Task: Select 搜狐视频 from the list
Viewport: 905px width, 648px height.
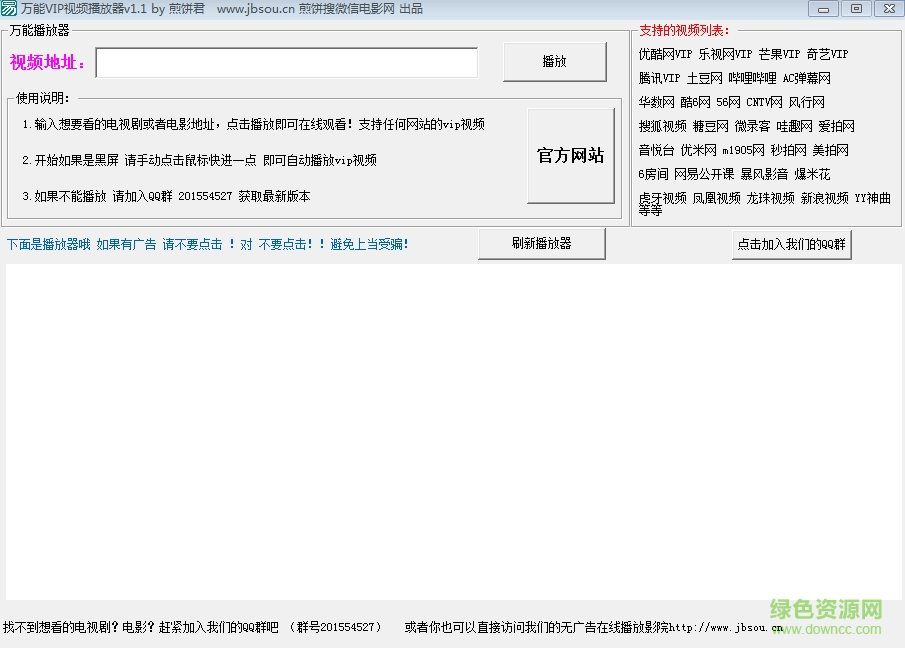Action: [662, 127]
